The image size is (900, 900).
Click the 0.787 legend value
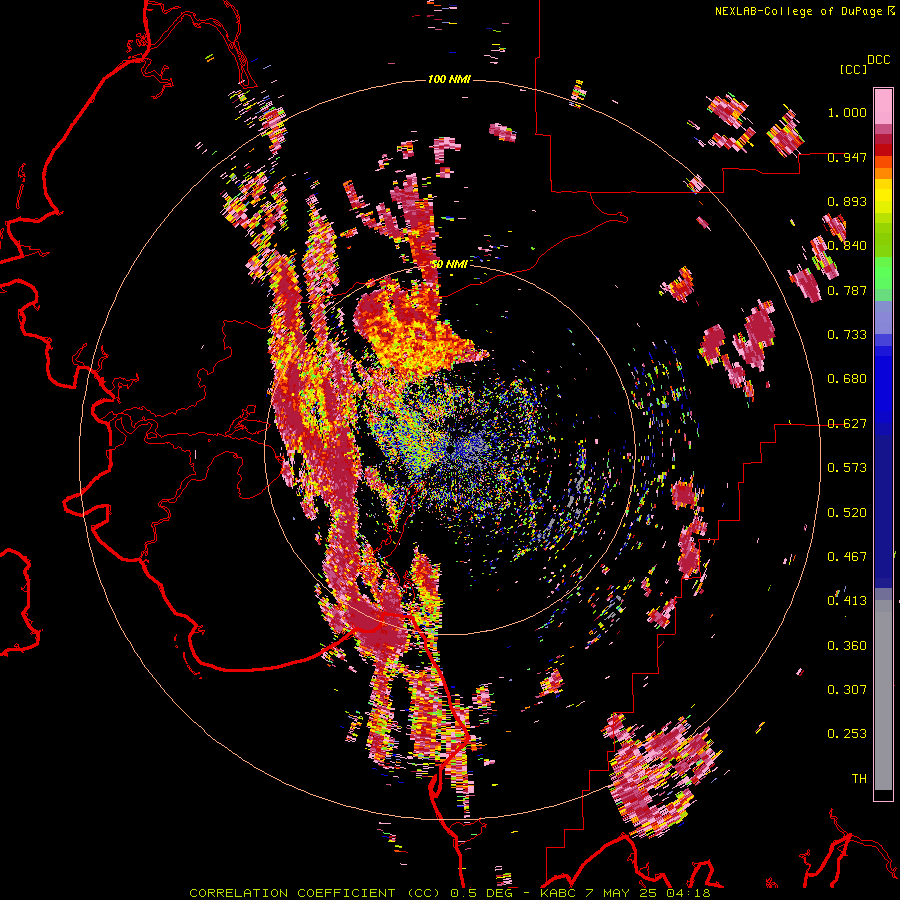(x=847, y=290)
